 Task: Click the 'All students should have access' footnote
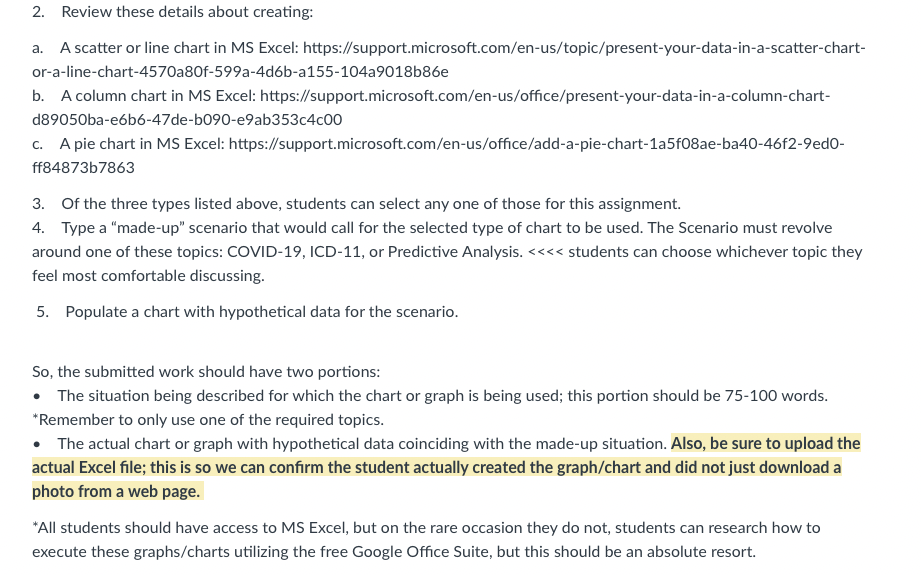(x=426, y=540)
